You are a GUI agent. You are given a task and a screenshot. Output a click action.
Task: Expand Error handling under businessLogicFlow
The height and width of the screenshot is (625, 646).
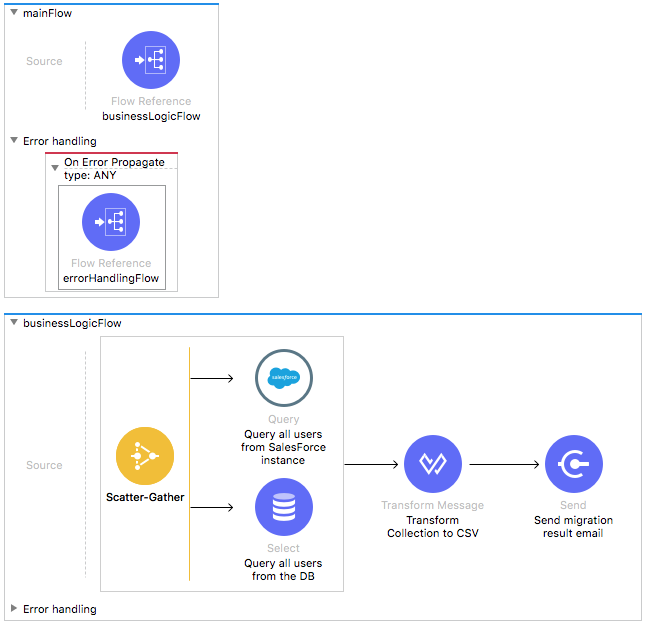[x=14, y=608]
